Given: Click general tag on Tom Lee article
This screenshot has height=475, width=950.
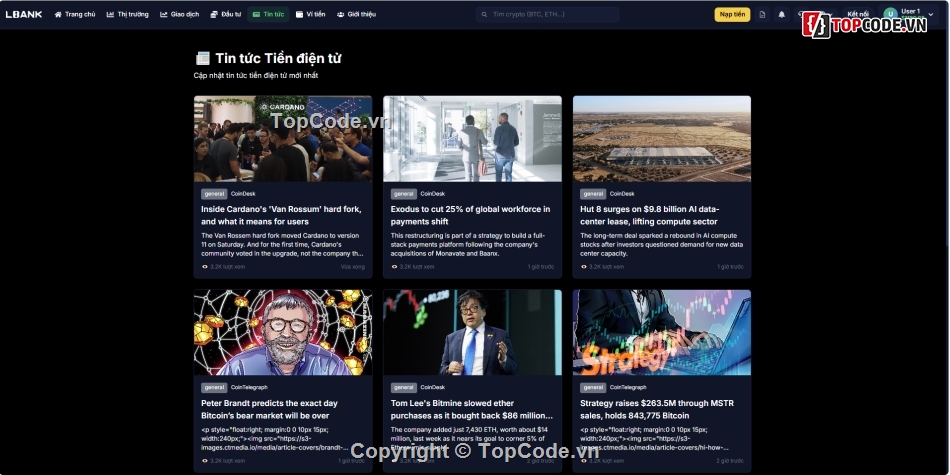Looking at the screenshot, I should click(x=404, y=388).
